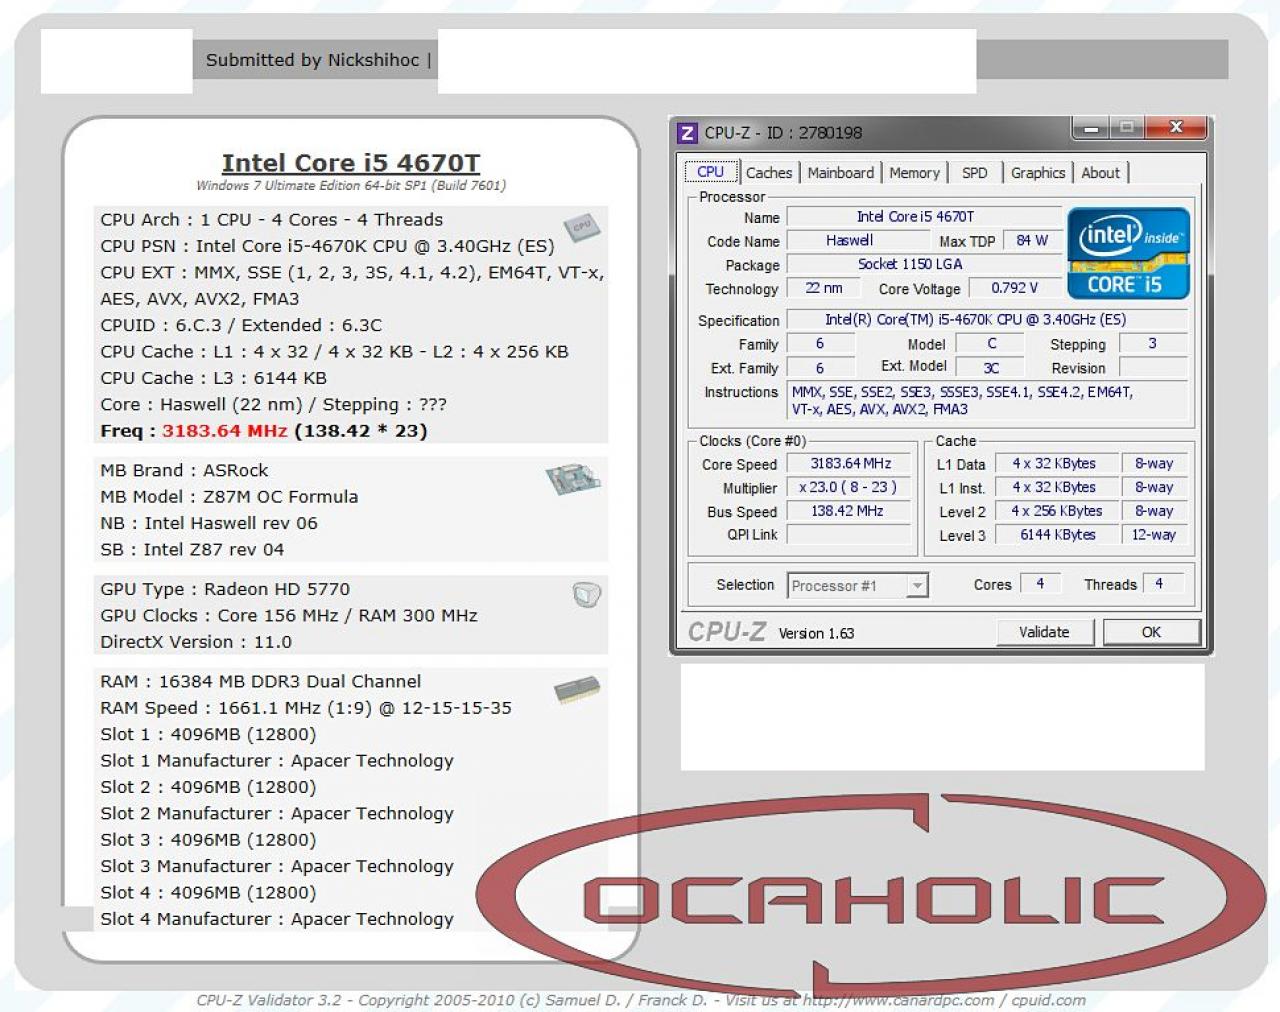Click the Validate button
1280x1012 pixels.
coord(1044,632)
